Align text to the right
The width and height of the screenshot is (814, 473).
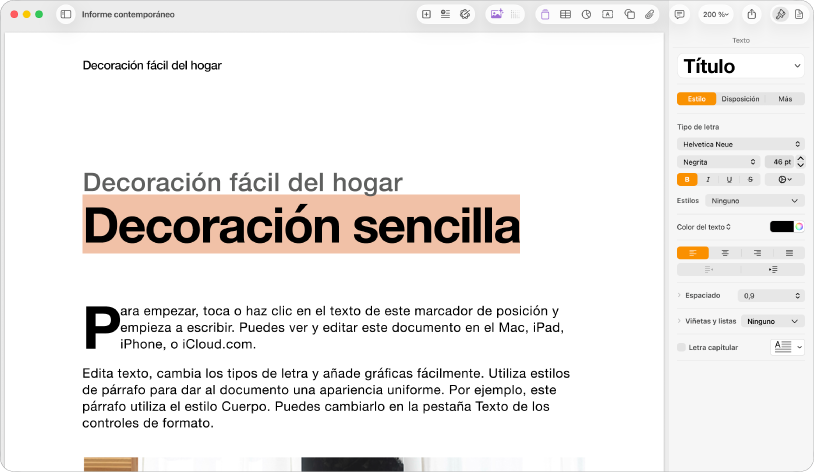pos(757,253)
